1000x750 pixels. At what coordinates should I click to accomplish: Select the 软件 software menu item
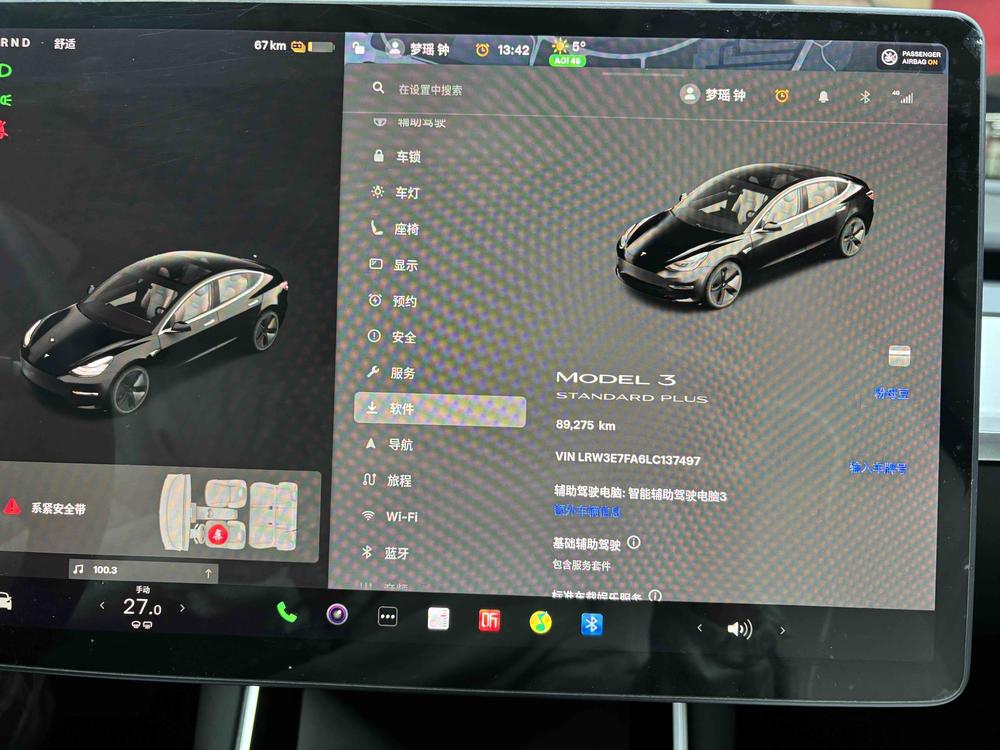click(440, 409)
